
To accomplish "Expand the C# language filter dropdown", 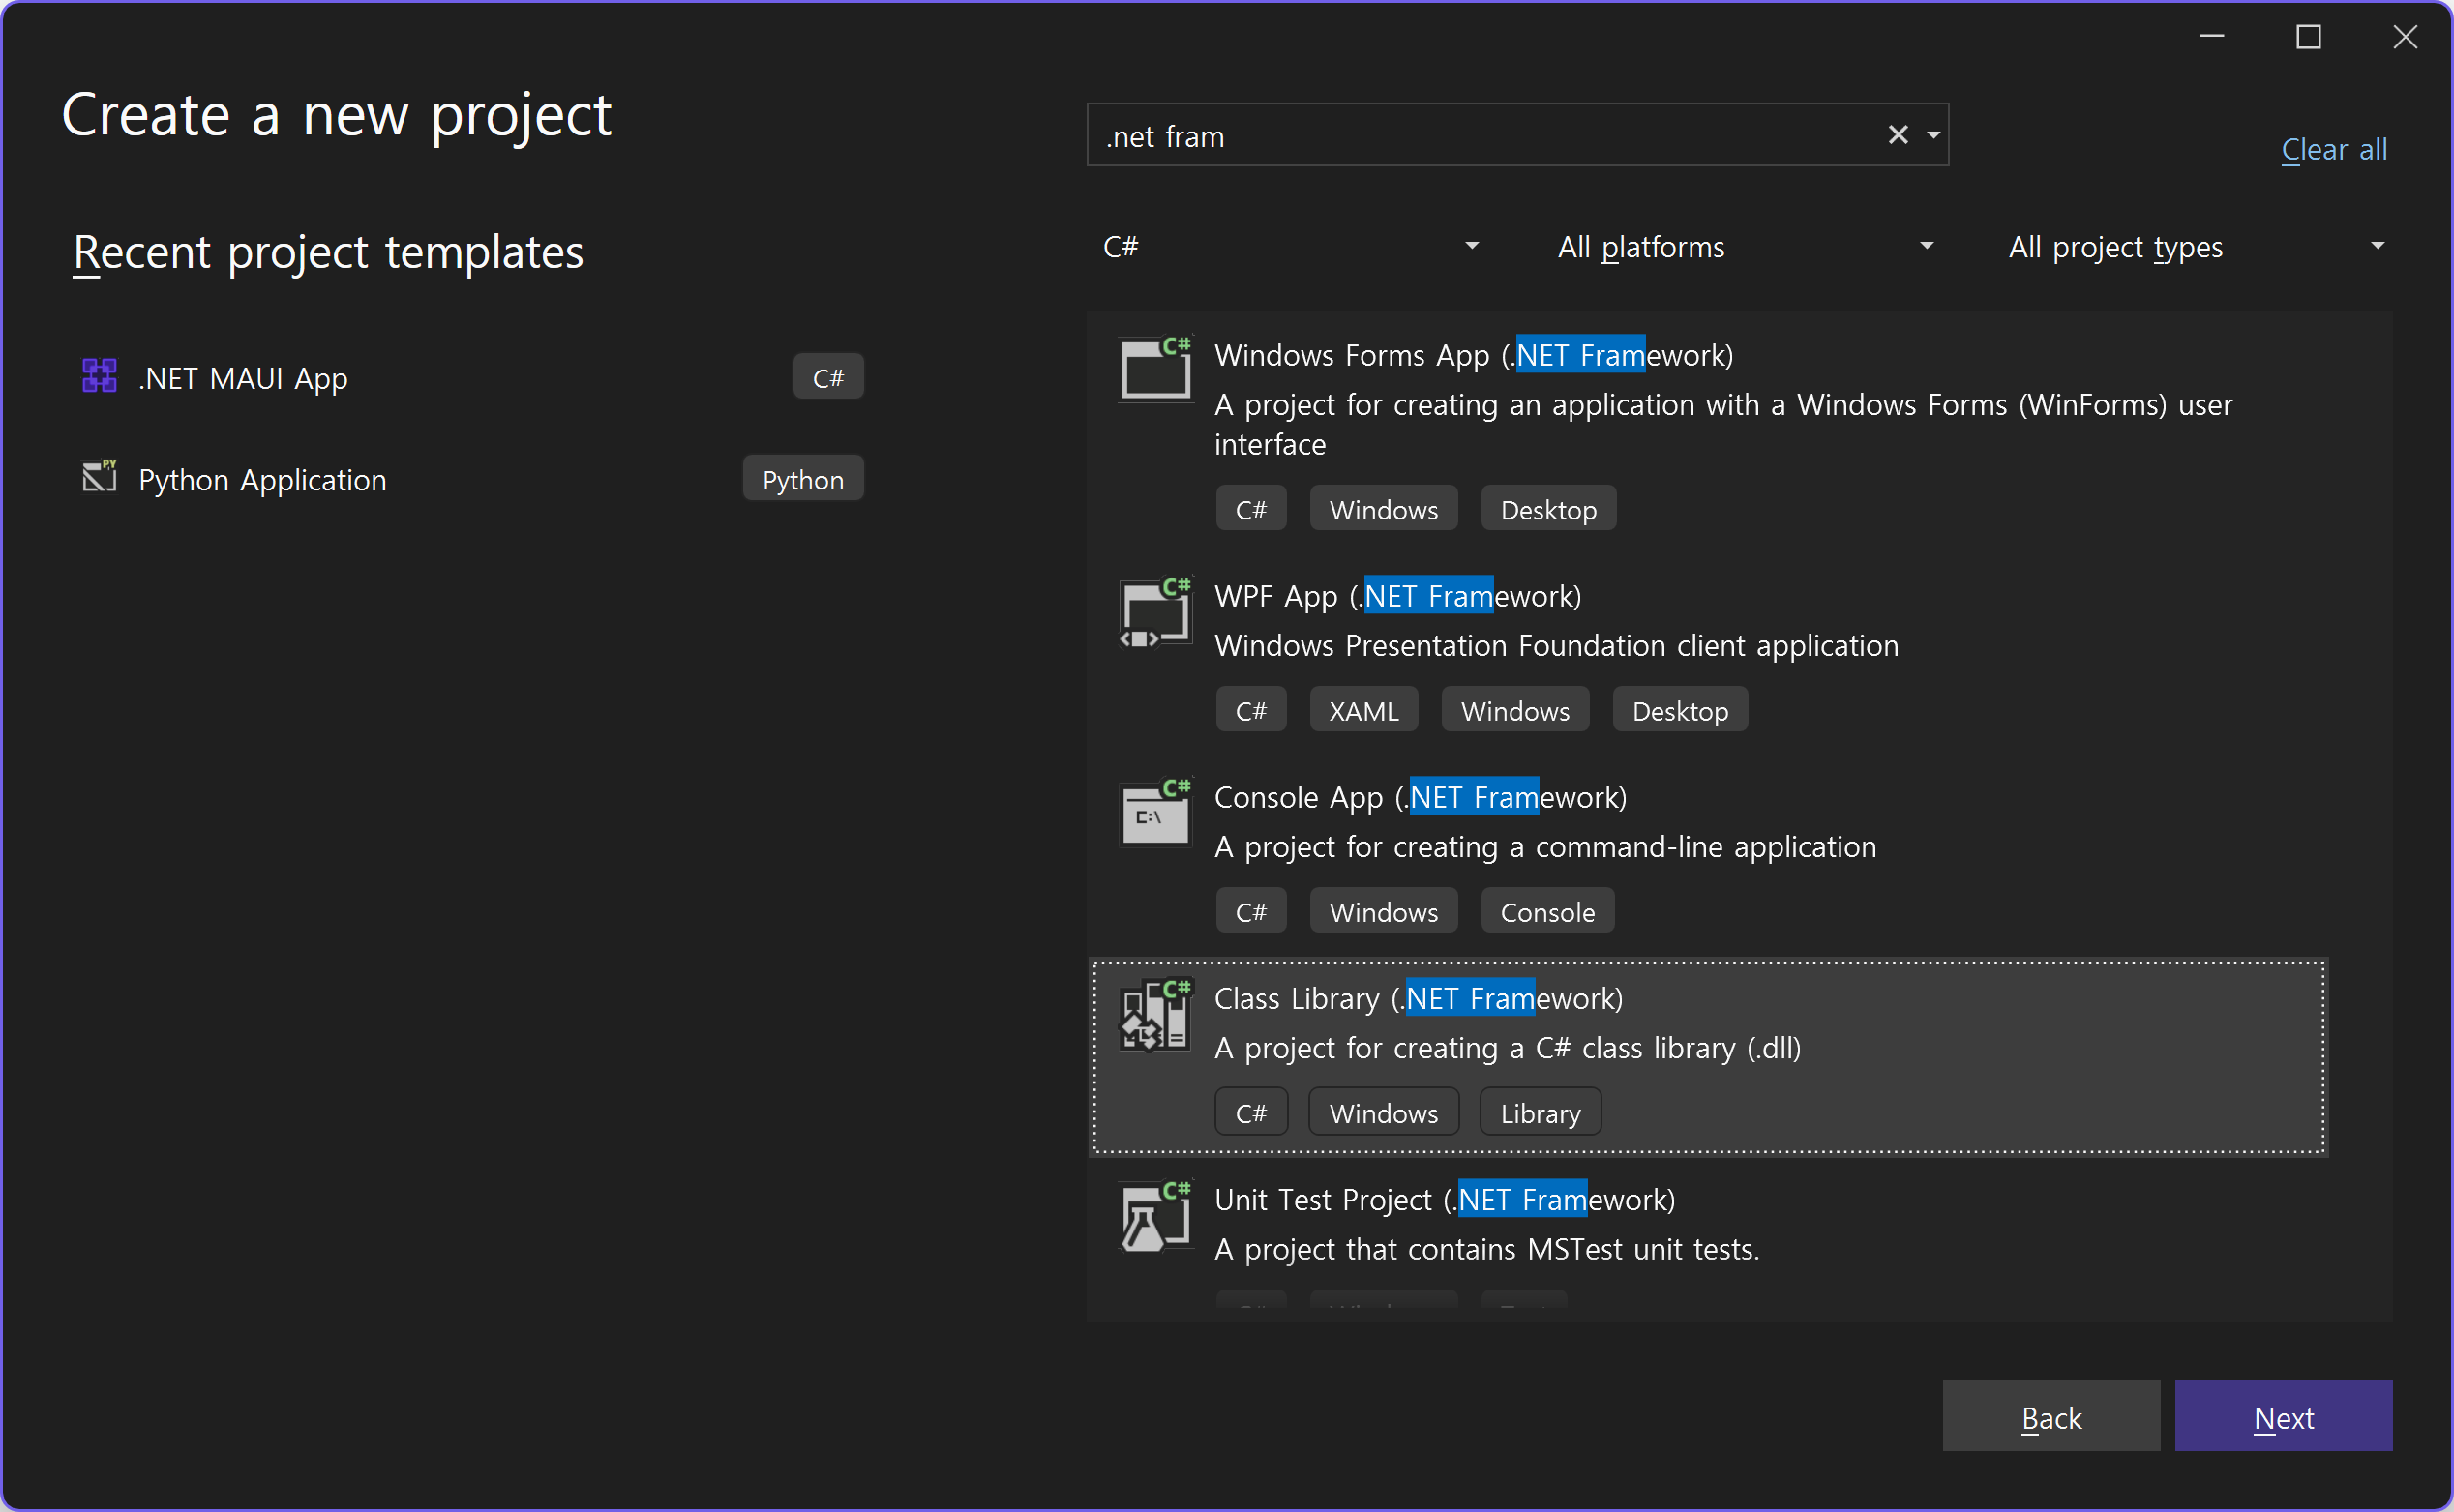I will pyautogui.click(x=1289, y=247).
